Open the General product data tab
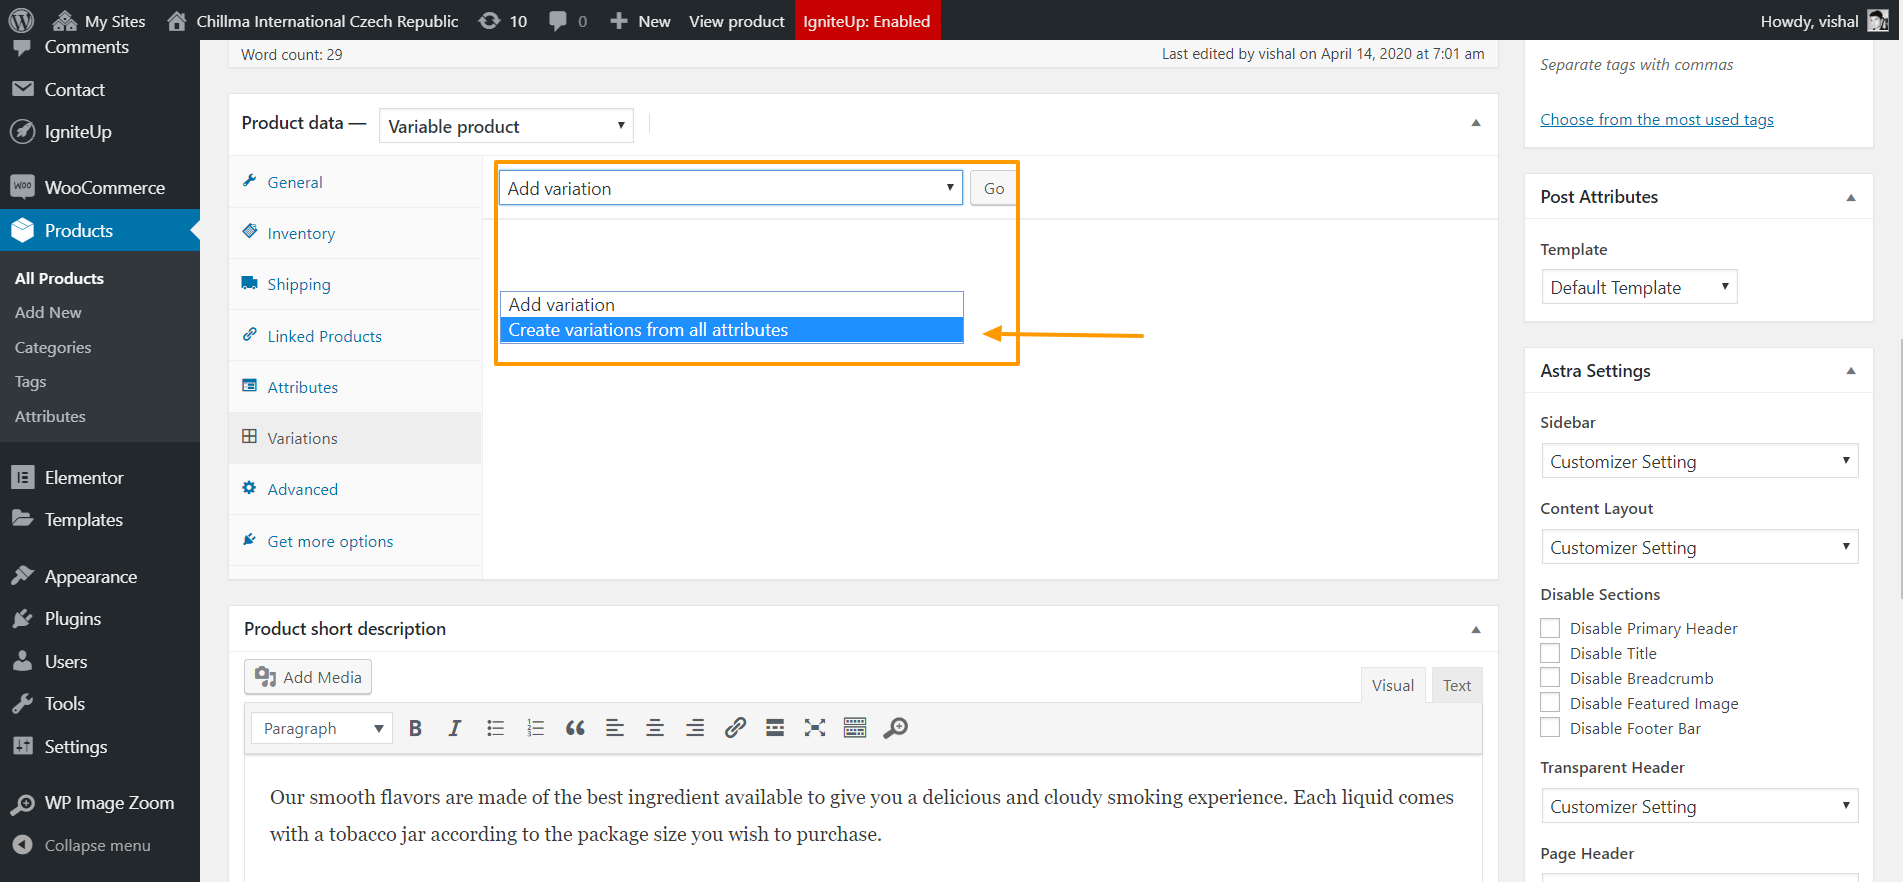 [355, 182]
